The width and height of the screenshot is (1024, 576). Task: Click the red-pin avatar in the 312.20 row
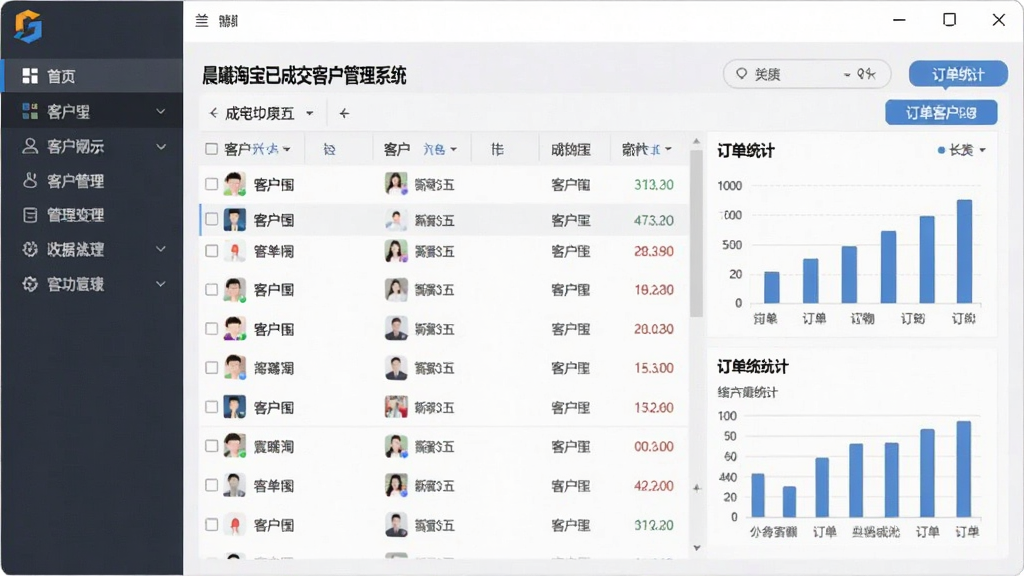pos(234,524)
